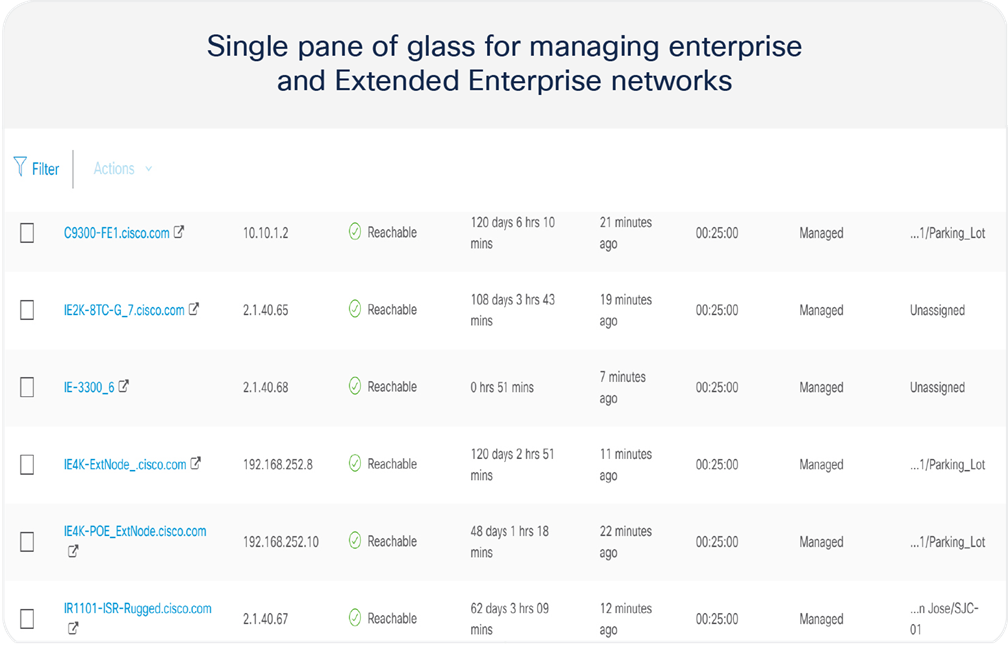1008x664 pixels.
Task: Click IP address 192.168.252.8 cell
Action: coord(278,464)
